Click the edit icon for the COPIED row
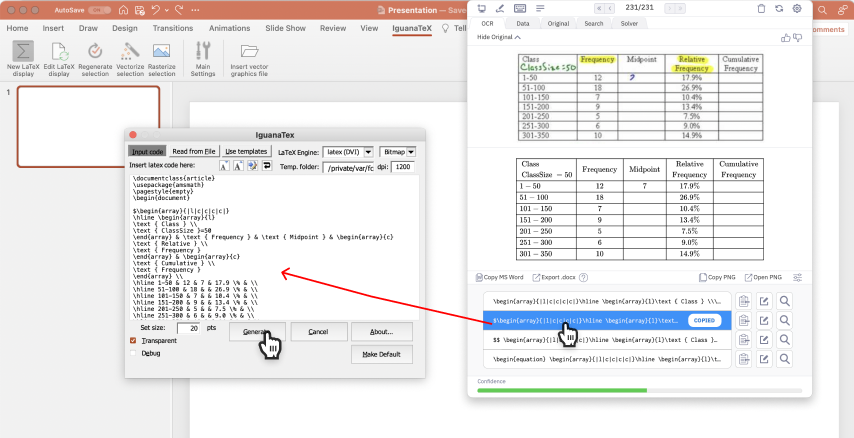The width and height of the screenshot is (854, 438). pyautogui.click(x=764, y=320)
